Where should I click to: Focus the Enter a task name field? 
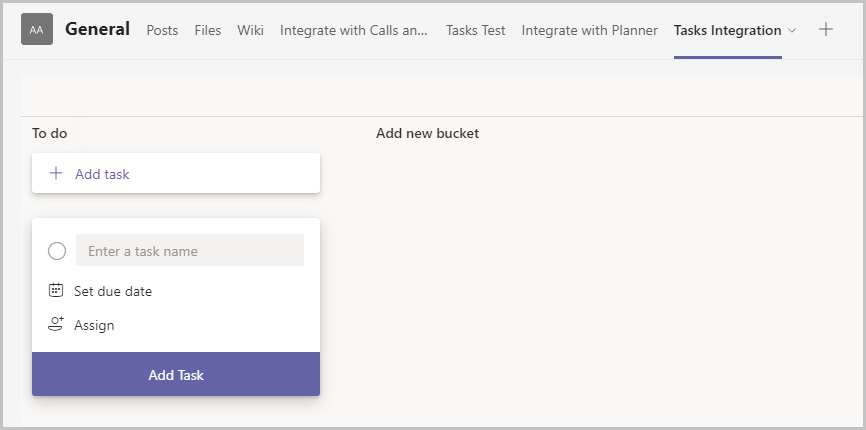tap(190, 250)
